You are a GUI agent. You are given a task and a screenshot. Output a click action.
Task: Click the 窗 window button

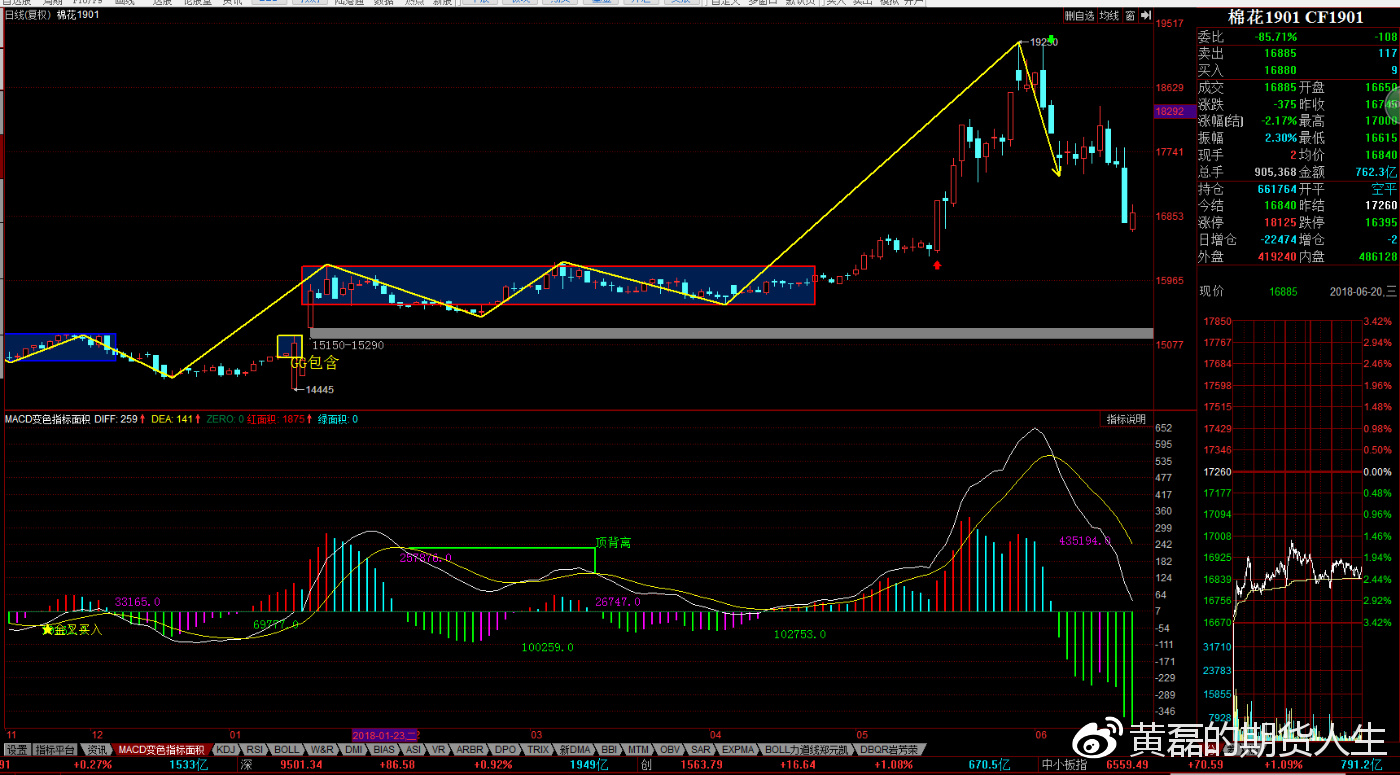tap(1129, 16)
